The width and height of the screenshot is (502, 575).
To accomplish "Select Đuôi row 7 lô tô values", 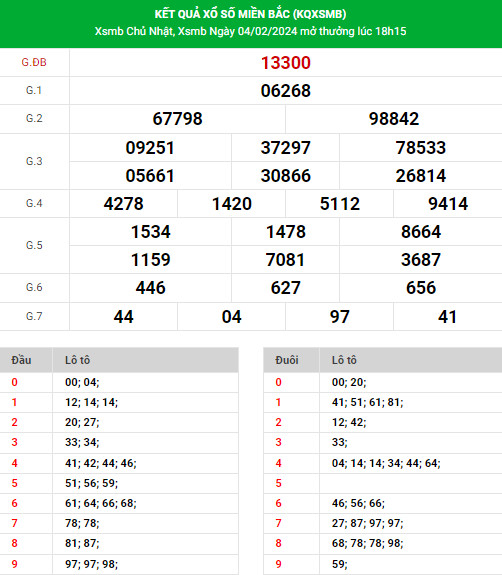I will coord(367,523).
